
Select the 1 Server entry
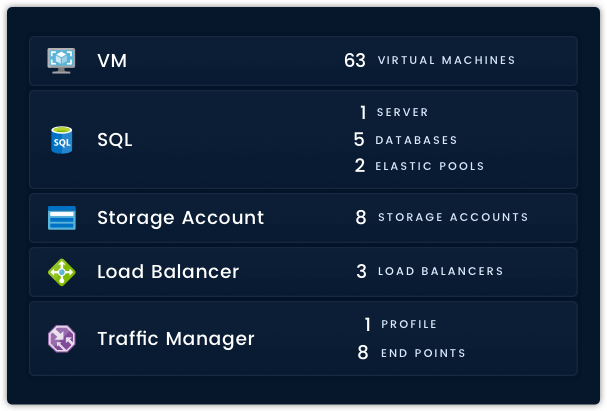[394, 113]
